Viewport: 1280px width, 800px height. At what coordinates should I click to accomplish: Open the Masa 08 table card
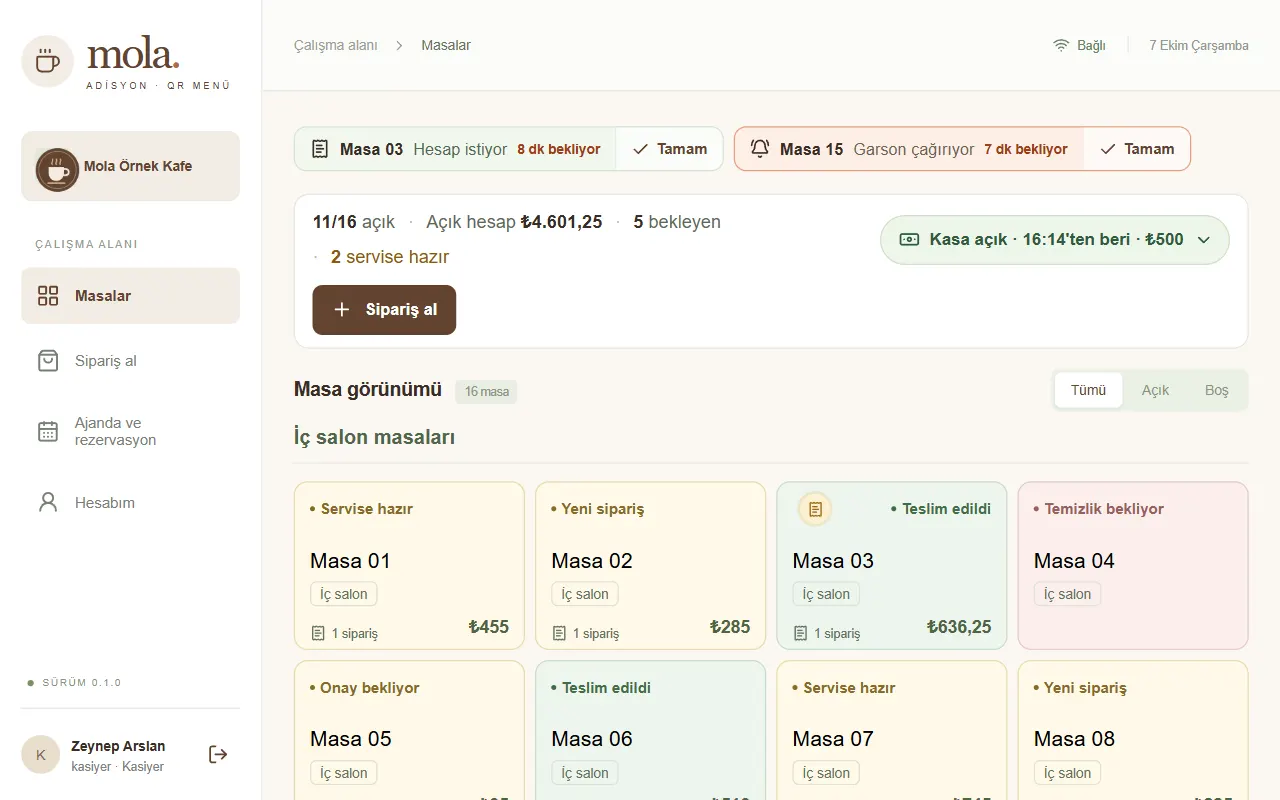1133,730
